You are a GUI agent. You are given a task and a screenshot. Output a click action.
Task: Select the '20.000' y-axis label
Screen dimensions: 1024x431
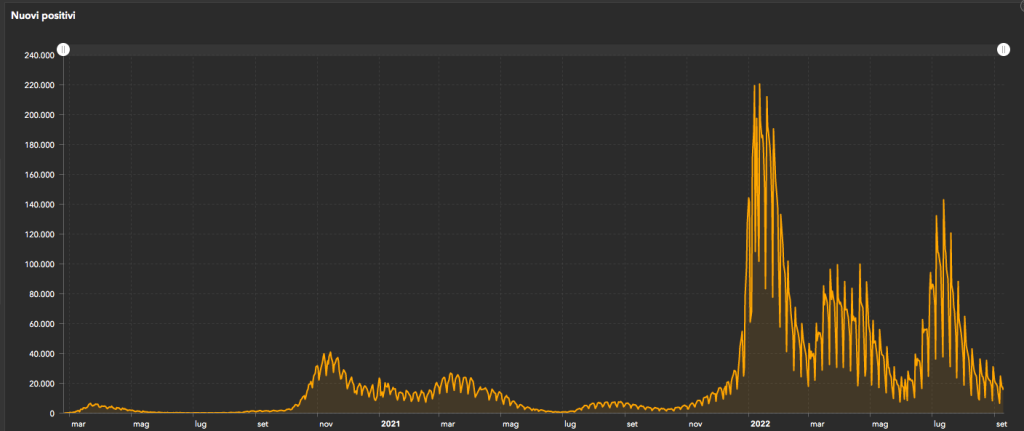[41, 384]
